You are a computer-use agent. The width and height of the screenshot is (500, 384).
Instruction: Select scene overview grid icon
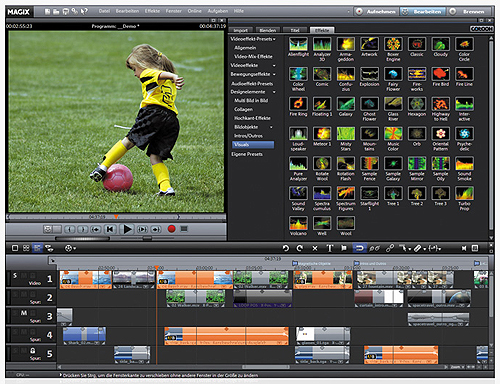[26, 248]
